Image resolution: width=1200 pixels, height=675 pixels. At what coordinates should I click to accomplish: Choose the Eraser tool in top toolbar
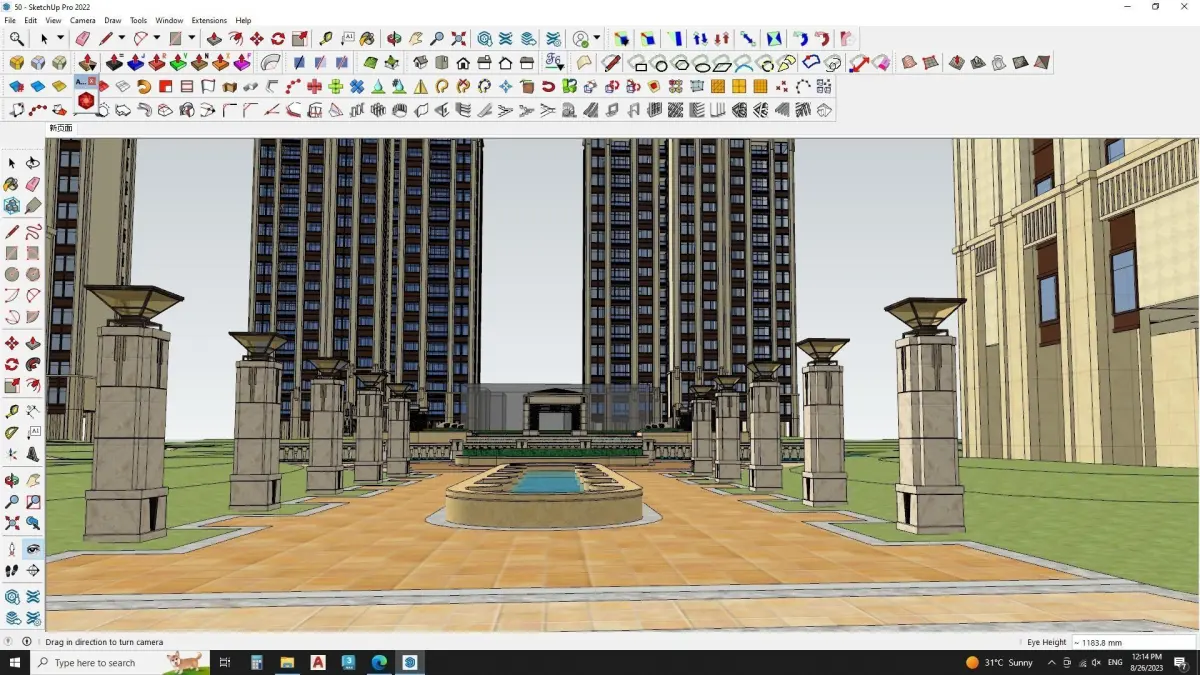[x=83, y=38]
